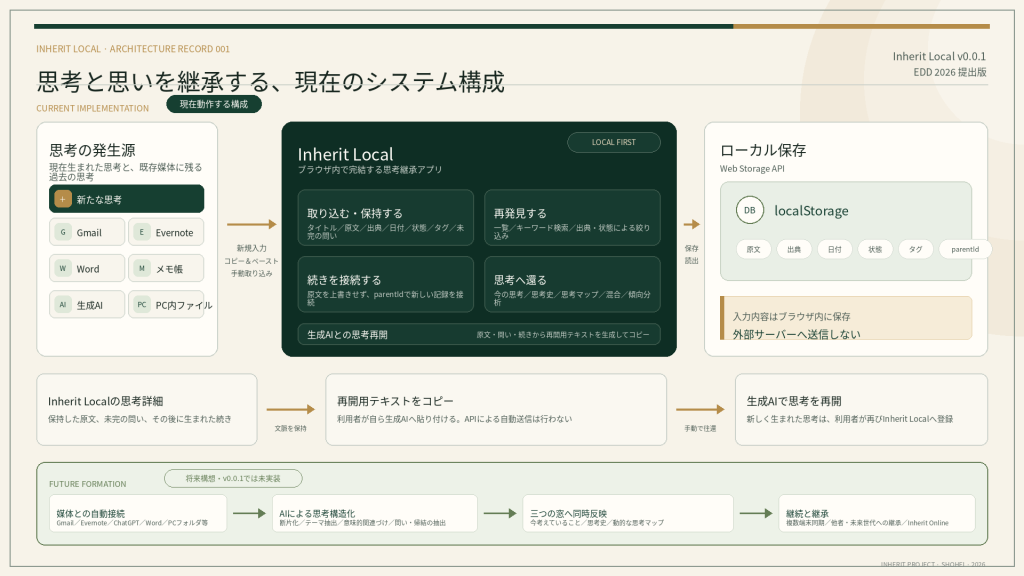Click the 入力内容はブラウザ内に保存 text
The width and height of the screenshot is (1024, 576).
[x=791, y=316]
